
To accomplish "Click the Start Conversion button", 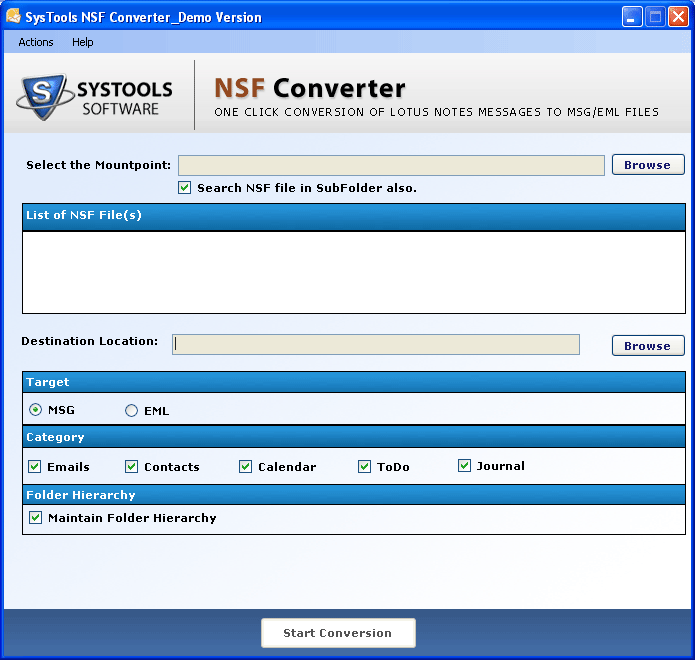I will pos(338,633).
